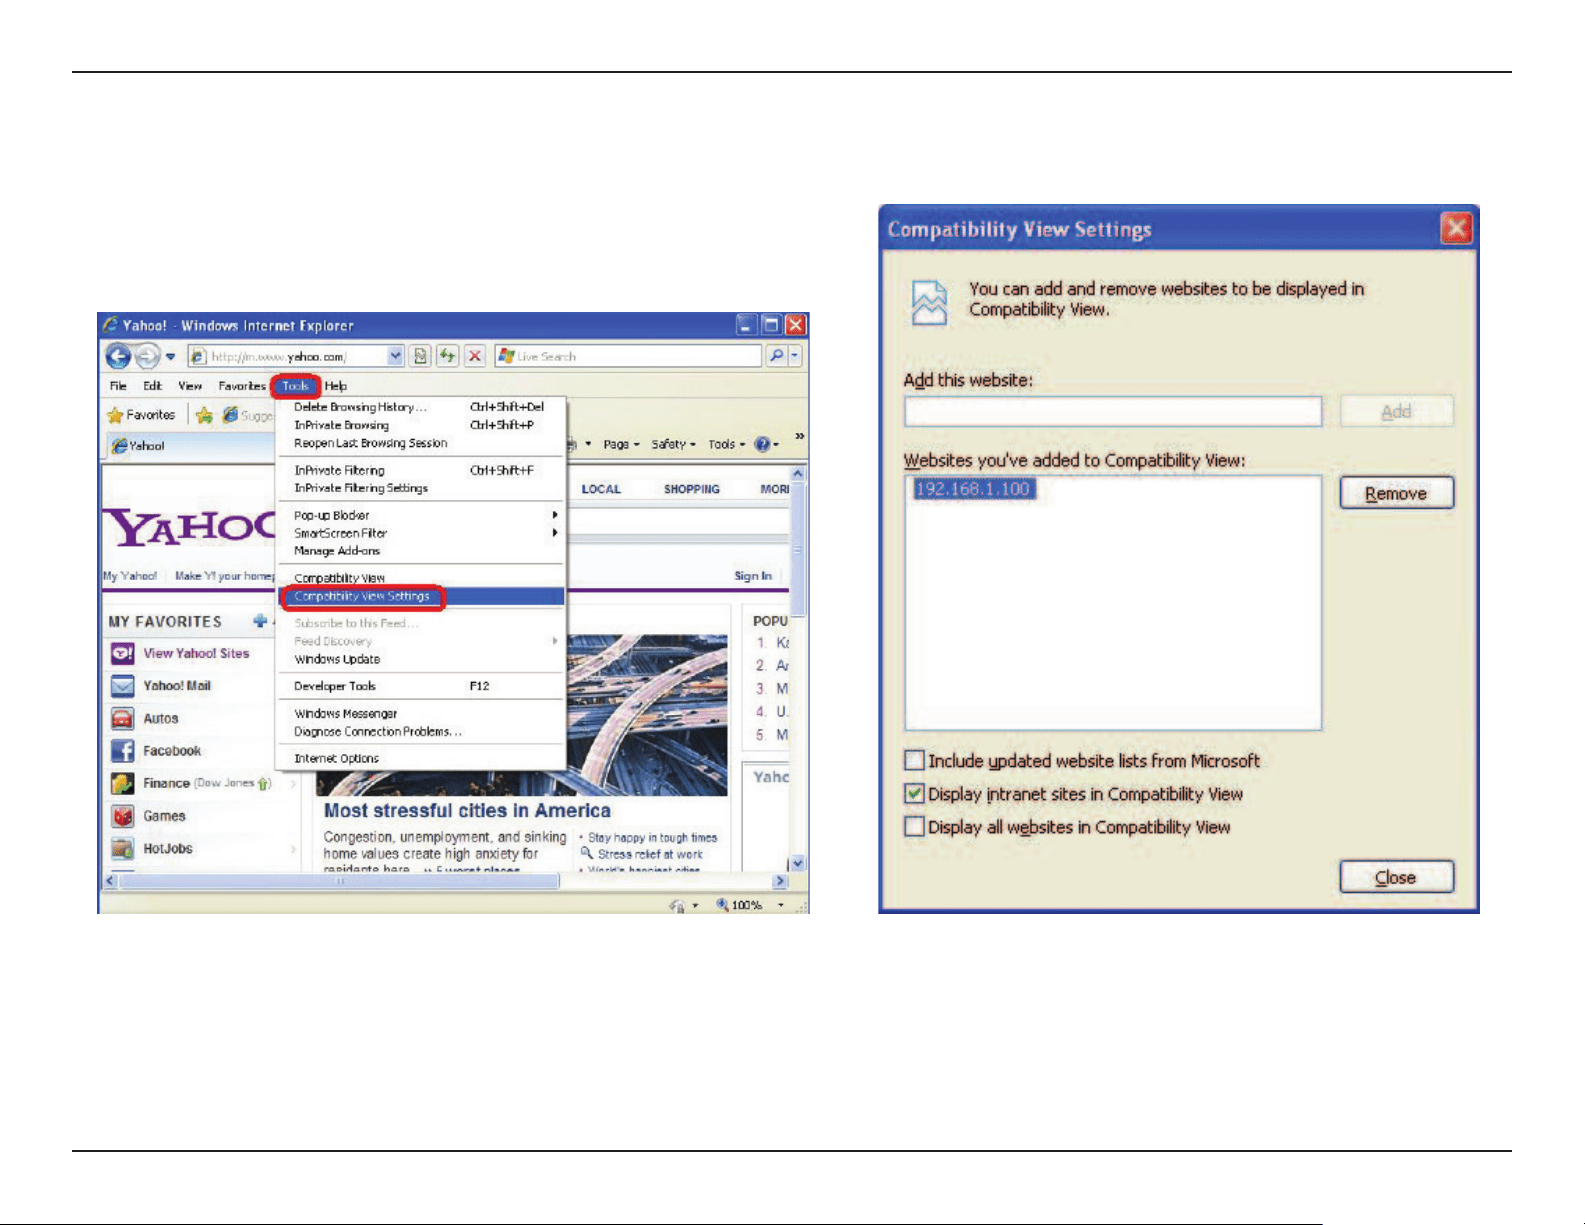Select the Yahoo! browser tab

click(x=188, y=446)
